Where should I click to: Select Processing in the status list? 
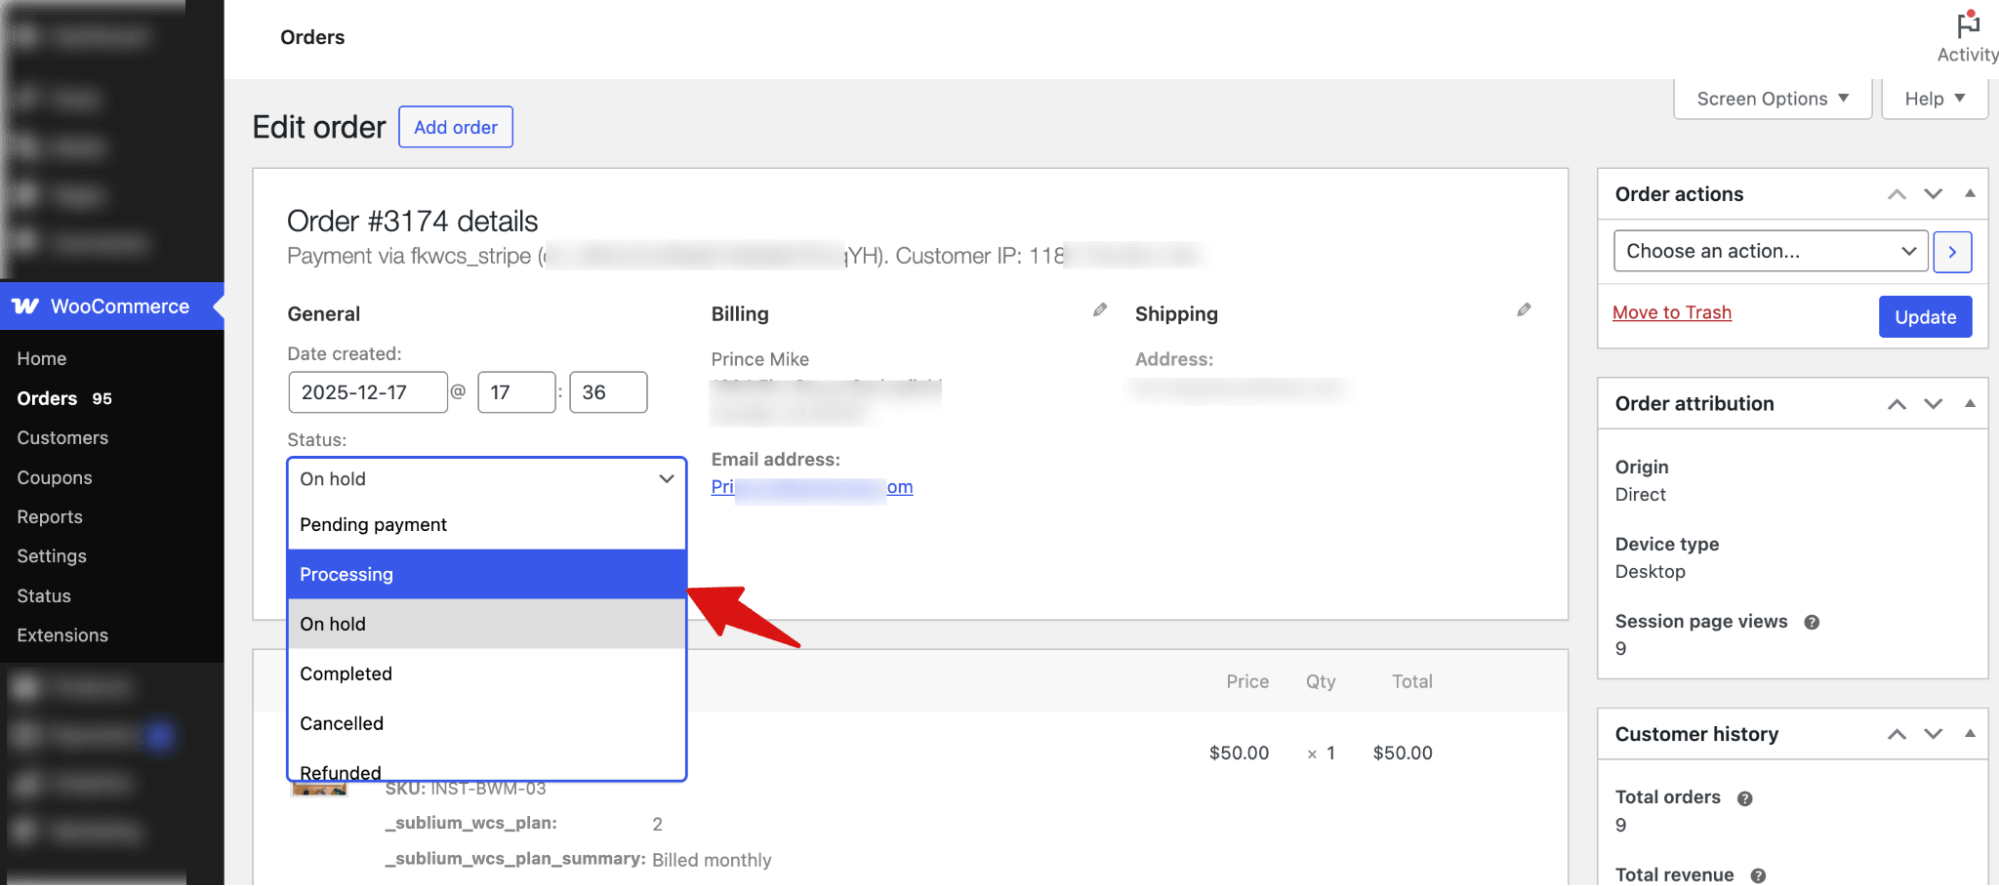click(x=486, y=574)
